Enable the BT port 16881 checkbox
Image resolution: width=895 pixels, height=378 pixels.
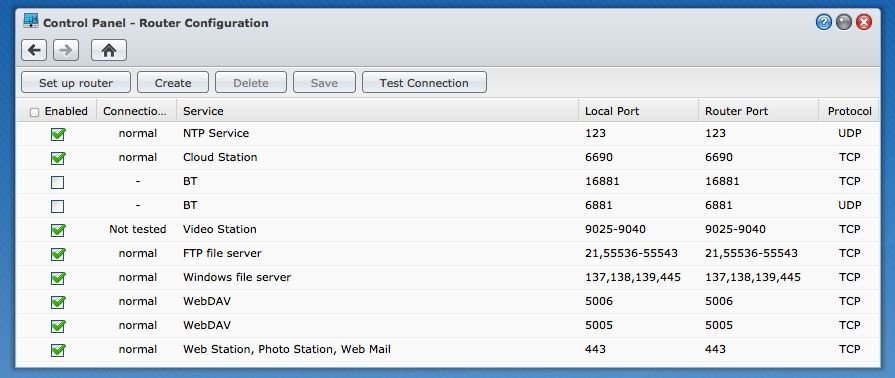pos(58,182)
